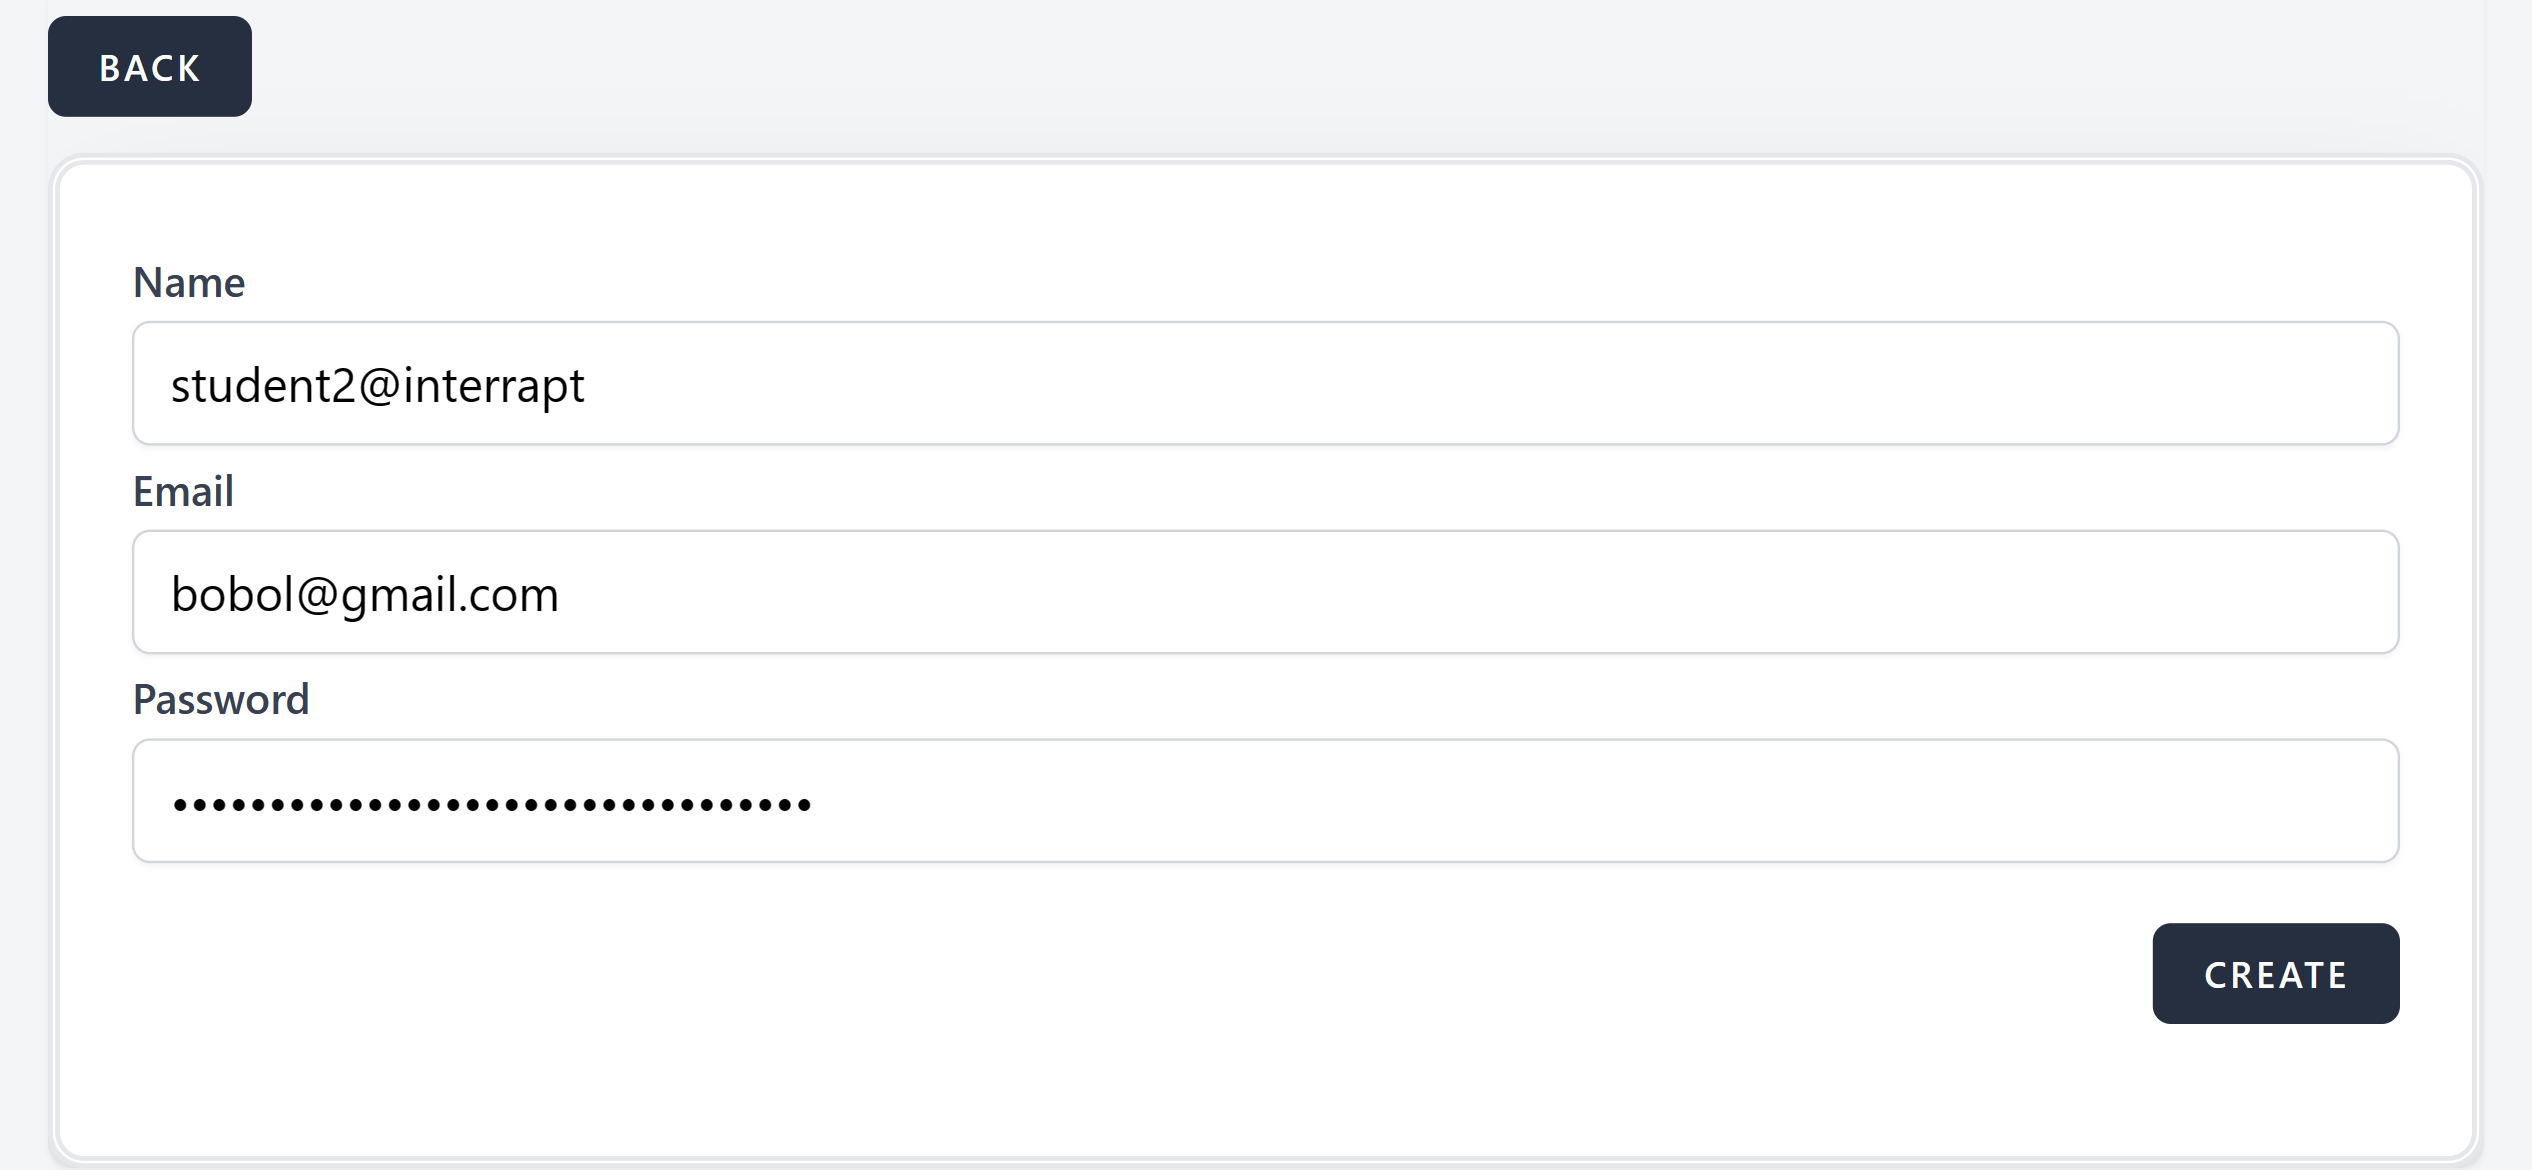Viewport: 2532px width, 1170px height.
Task: Place cursor after last password dot
Action: 814,804
